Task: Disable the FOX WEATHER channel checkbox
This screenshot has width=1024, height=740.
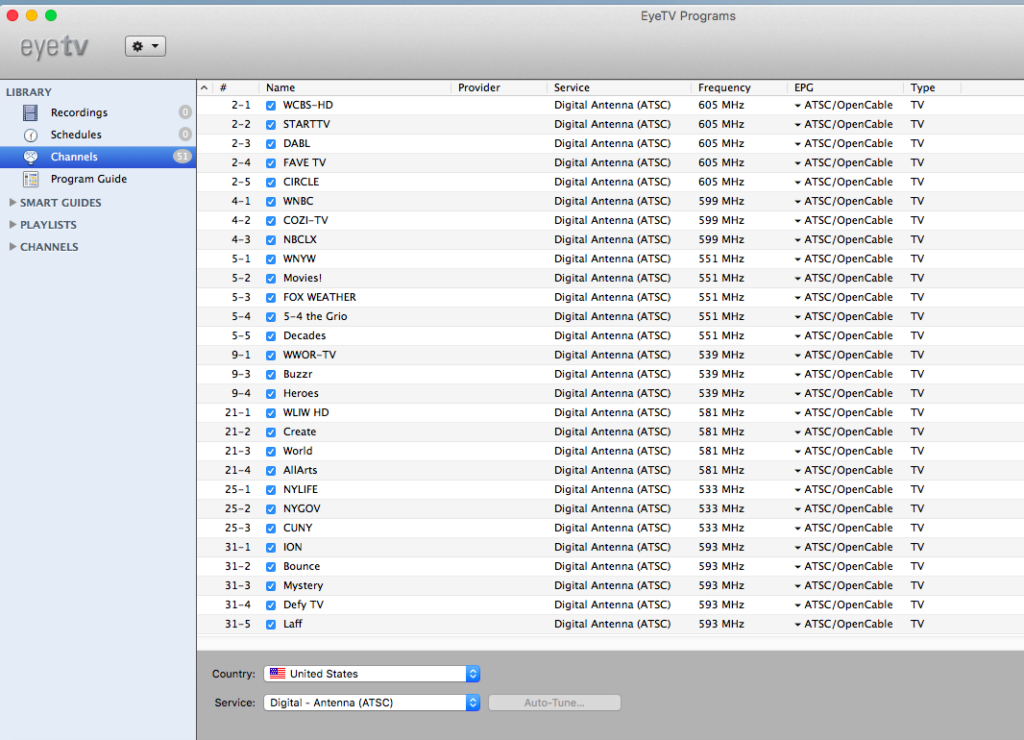Action: [x=271, y=298]
